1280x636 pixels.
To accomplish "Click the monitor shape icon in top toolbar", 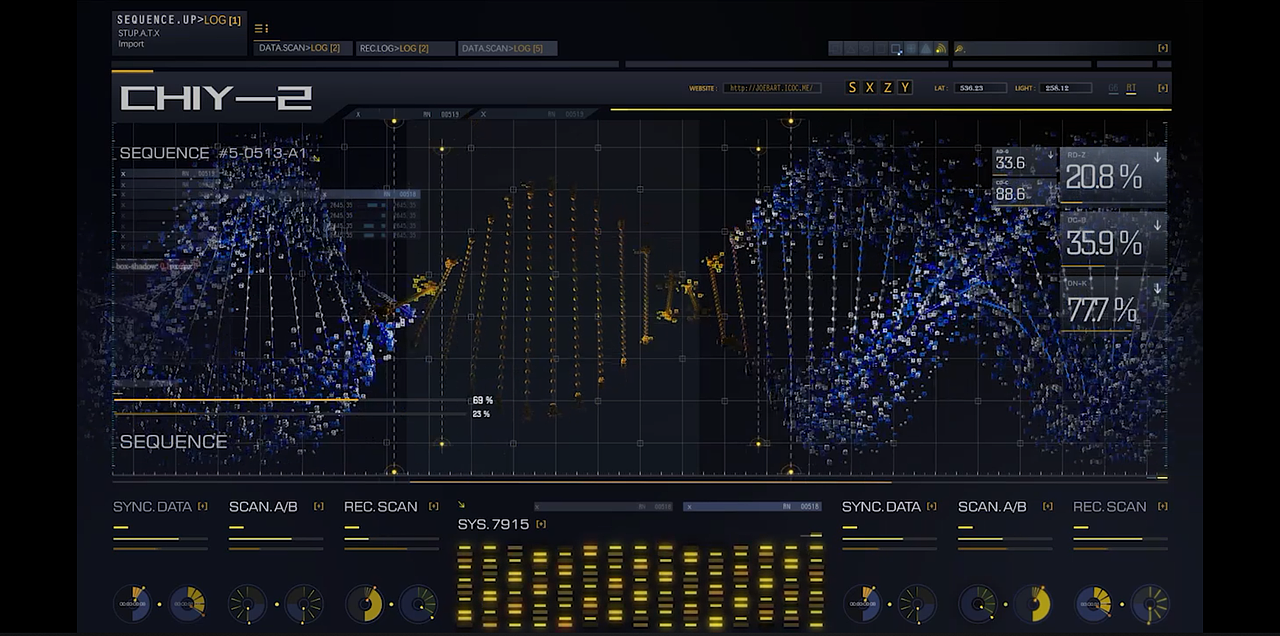I will [835, 48].
